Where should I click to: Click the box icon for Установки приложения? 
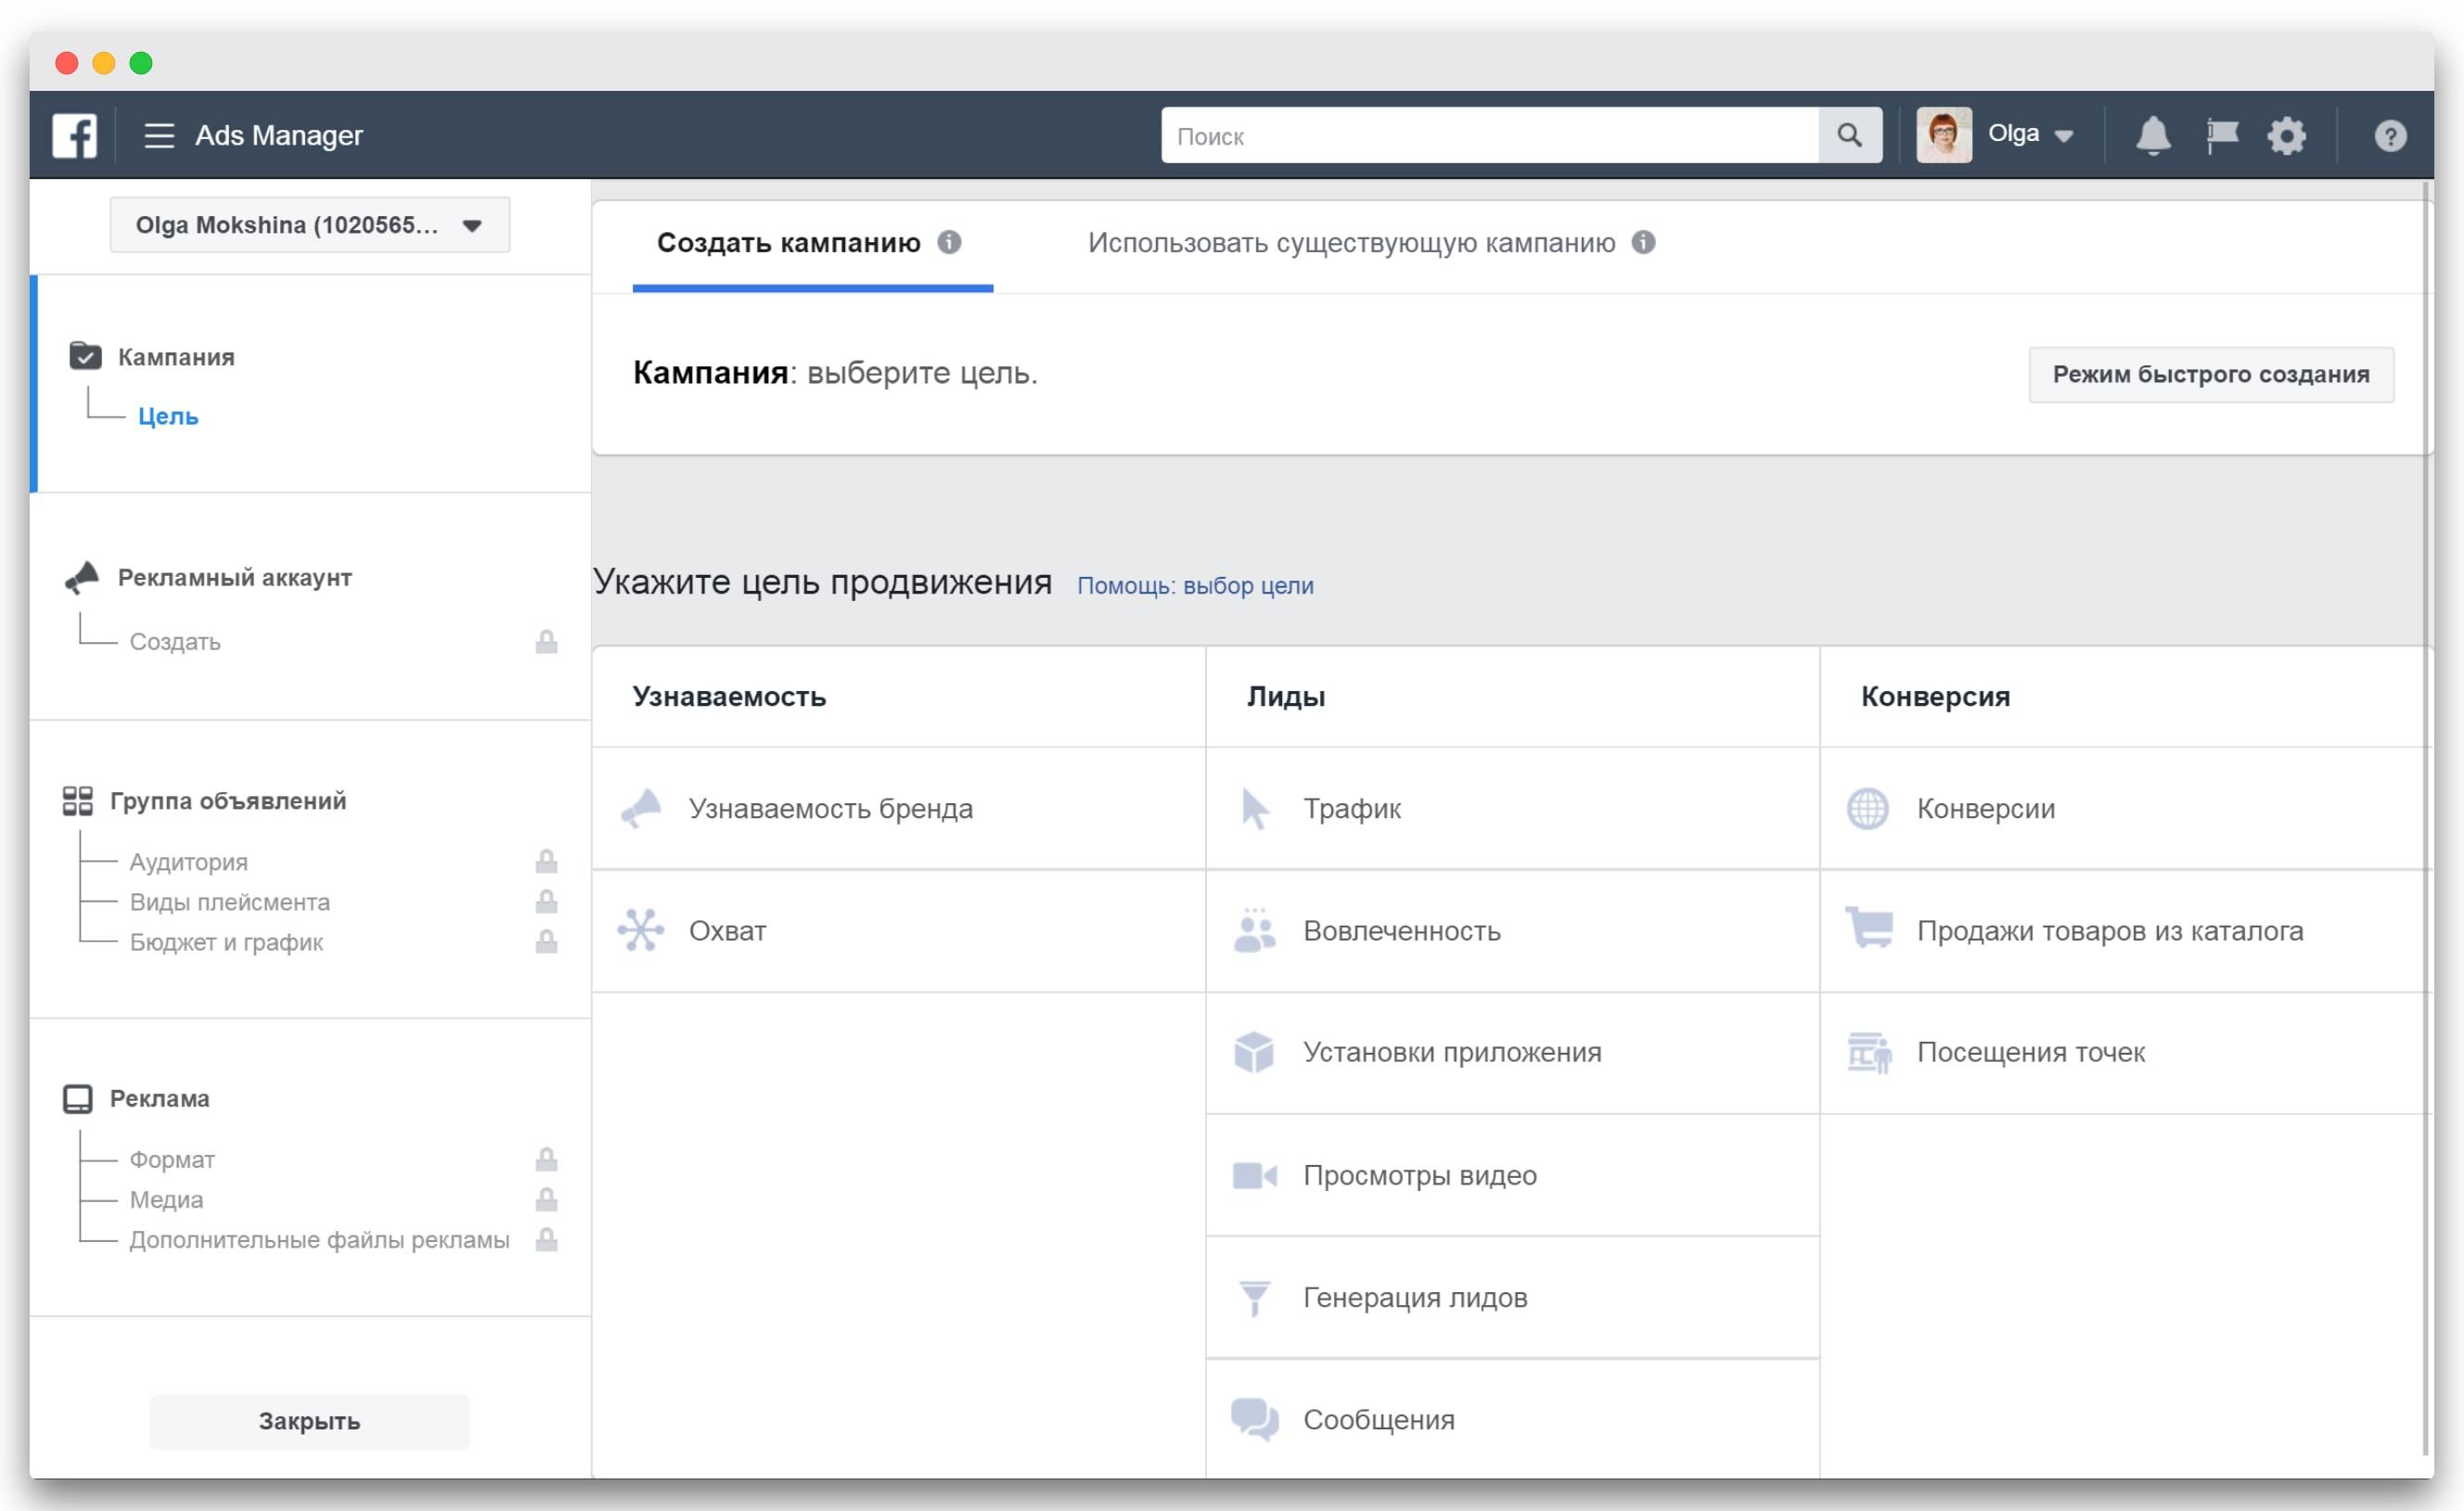[1254, 1052]
